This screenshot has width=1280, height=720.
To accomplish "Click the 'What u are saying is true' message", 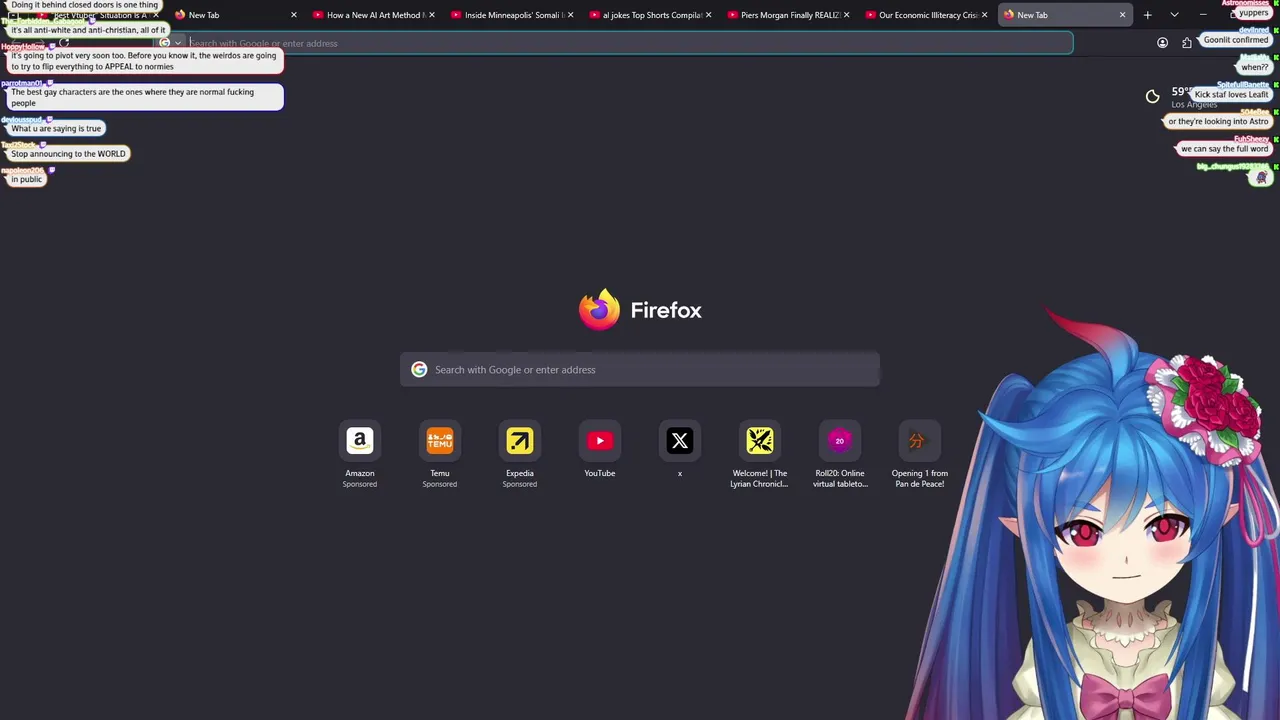I will tap(56, 128).
